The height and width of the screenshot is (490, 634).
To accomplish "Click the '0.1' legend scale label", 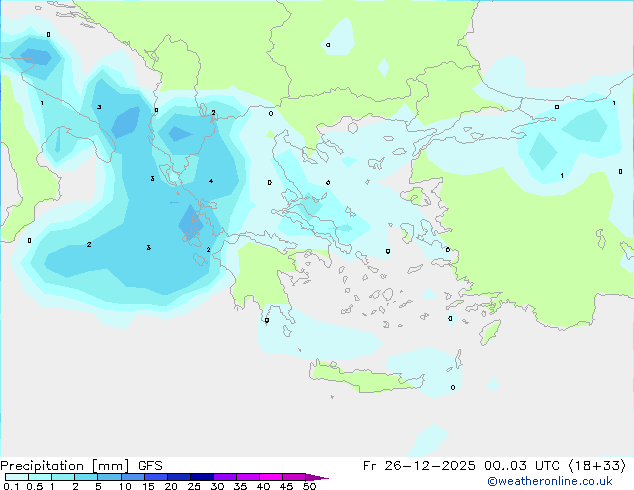I will (11, 486).
